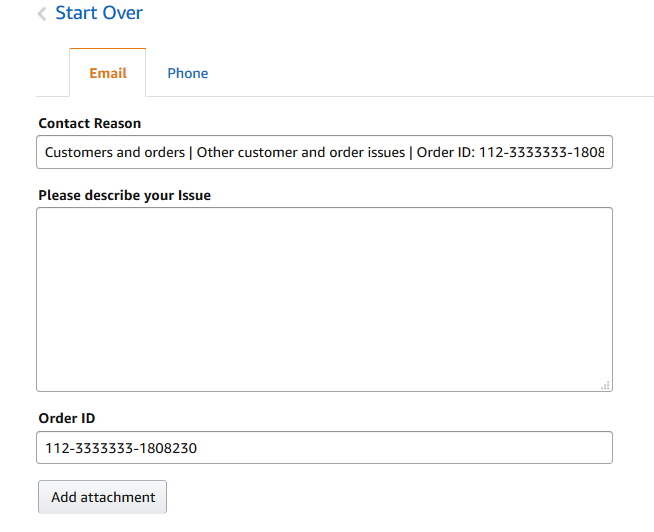Click the back chevron beside Start Over
The image size is (654, 532).
pos(42,14)
